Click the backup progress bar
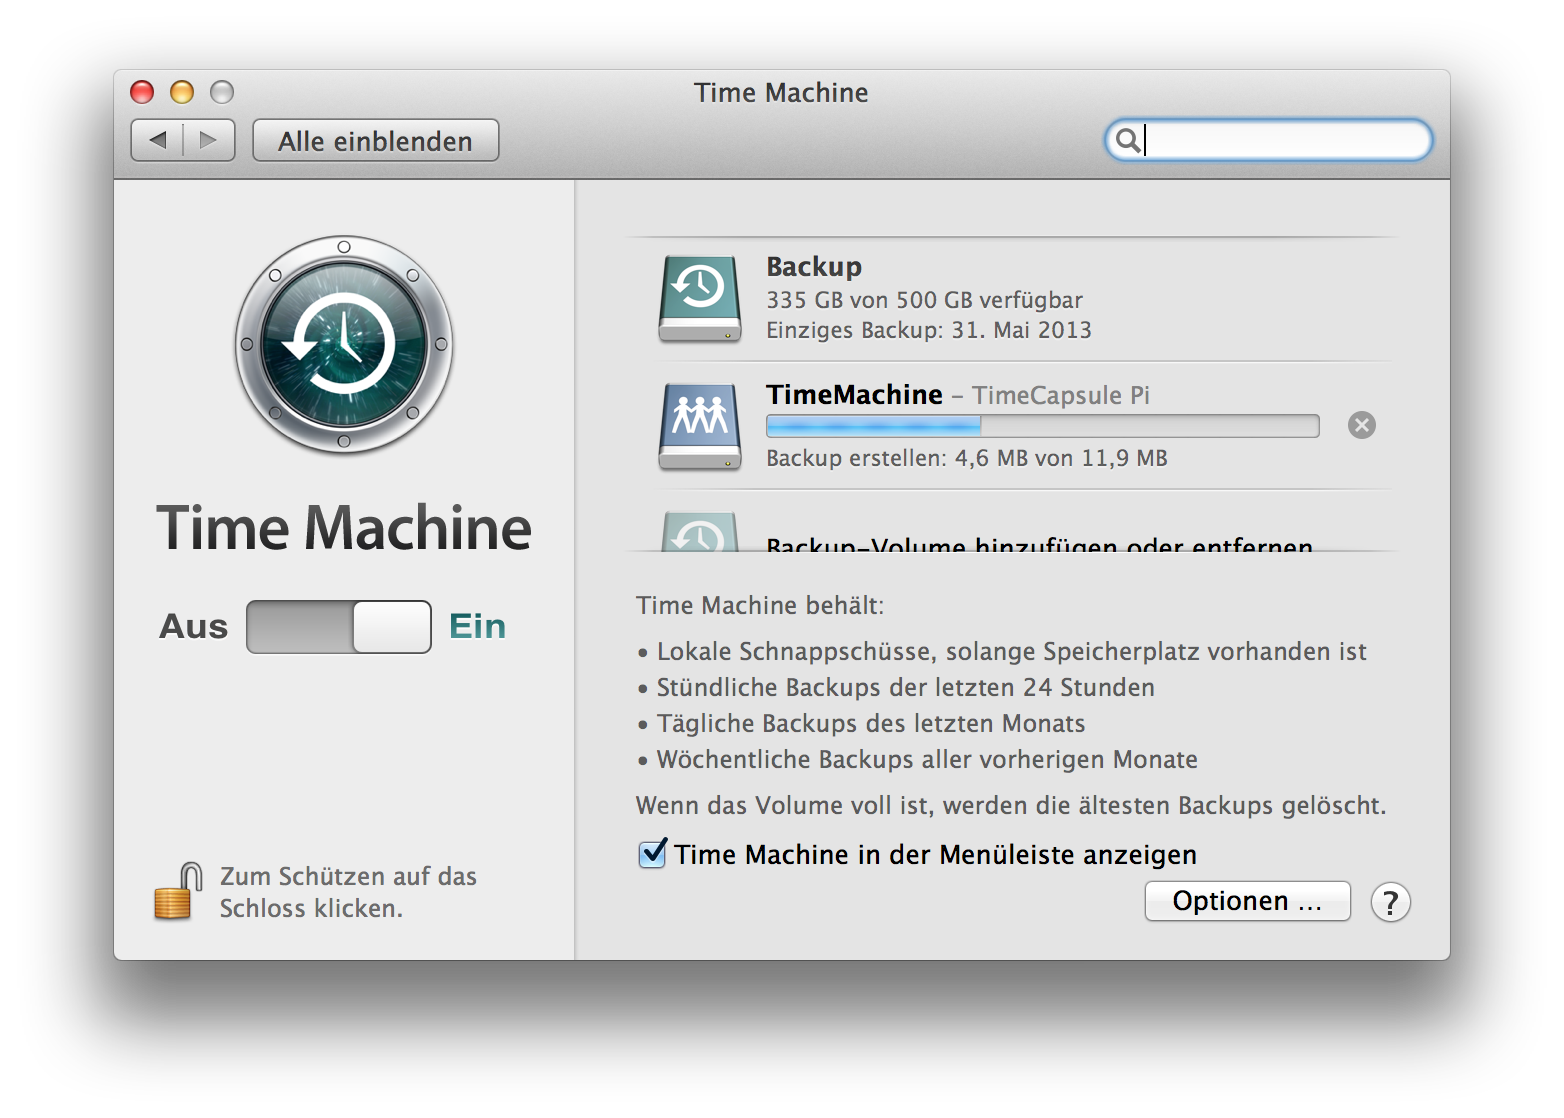 click(x=1042, y=426)
